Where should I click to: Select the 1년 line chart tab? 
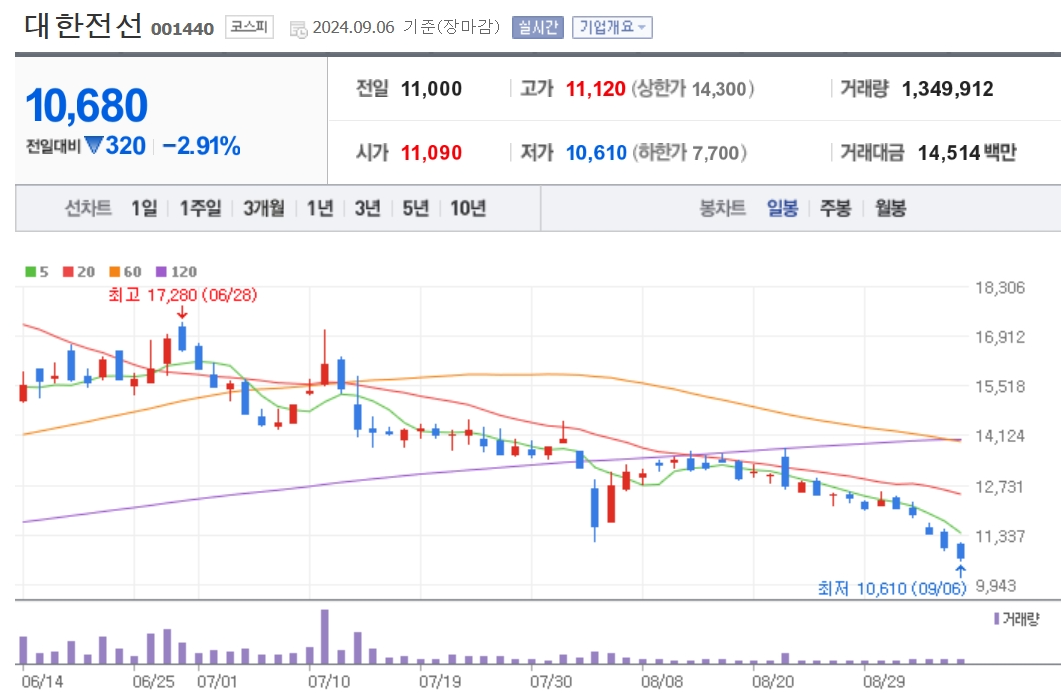[320, 208]
